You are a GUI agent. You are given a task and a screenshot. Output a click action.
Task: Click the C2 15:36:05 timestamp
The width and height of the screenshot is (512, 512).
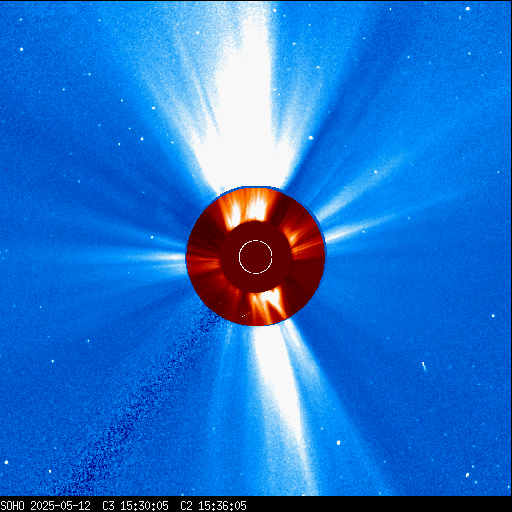(213, 506)
